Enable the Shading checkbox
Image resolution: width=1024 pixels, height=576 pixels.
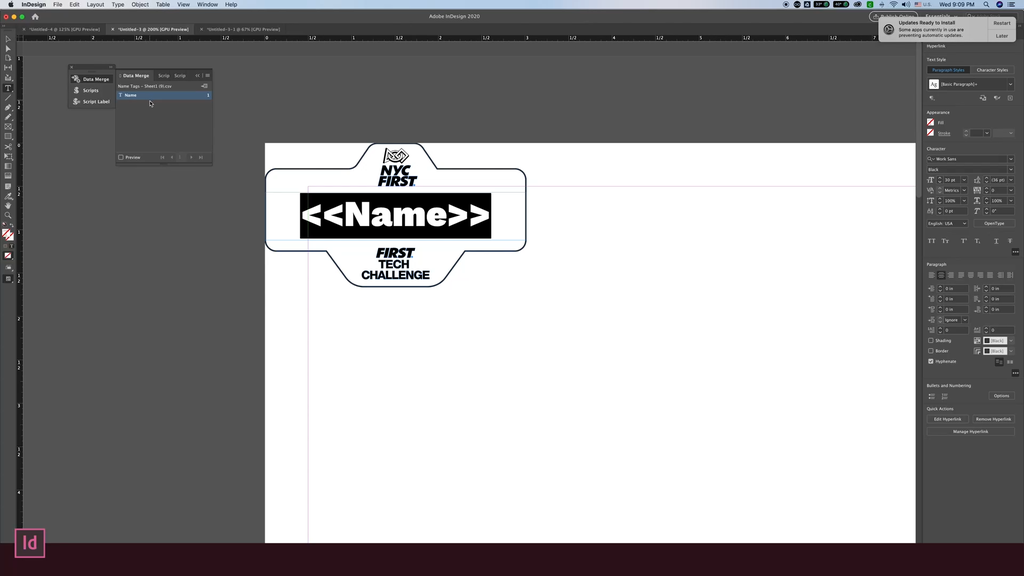(930, 340)
